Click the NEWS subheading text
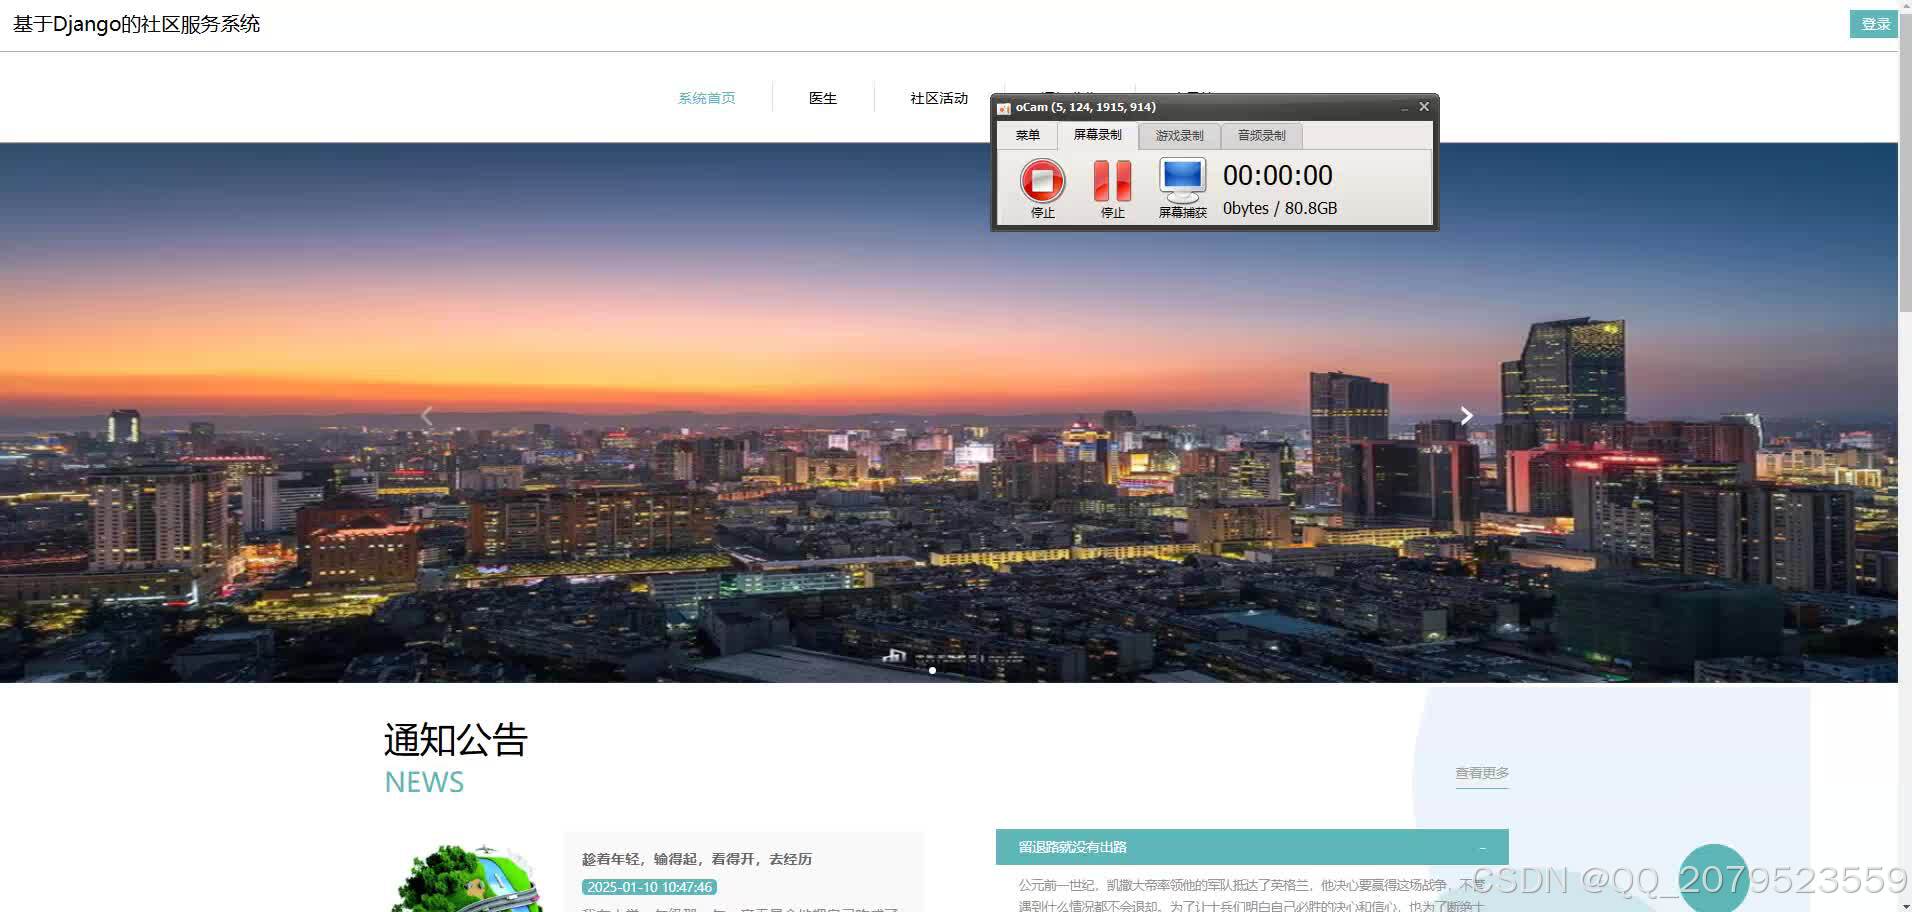1912x912 pixels. pos(424,782)
